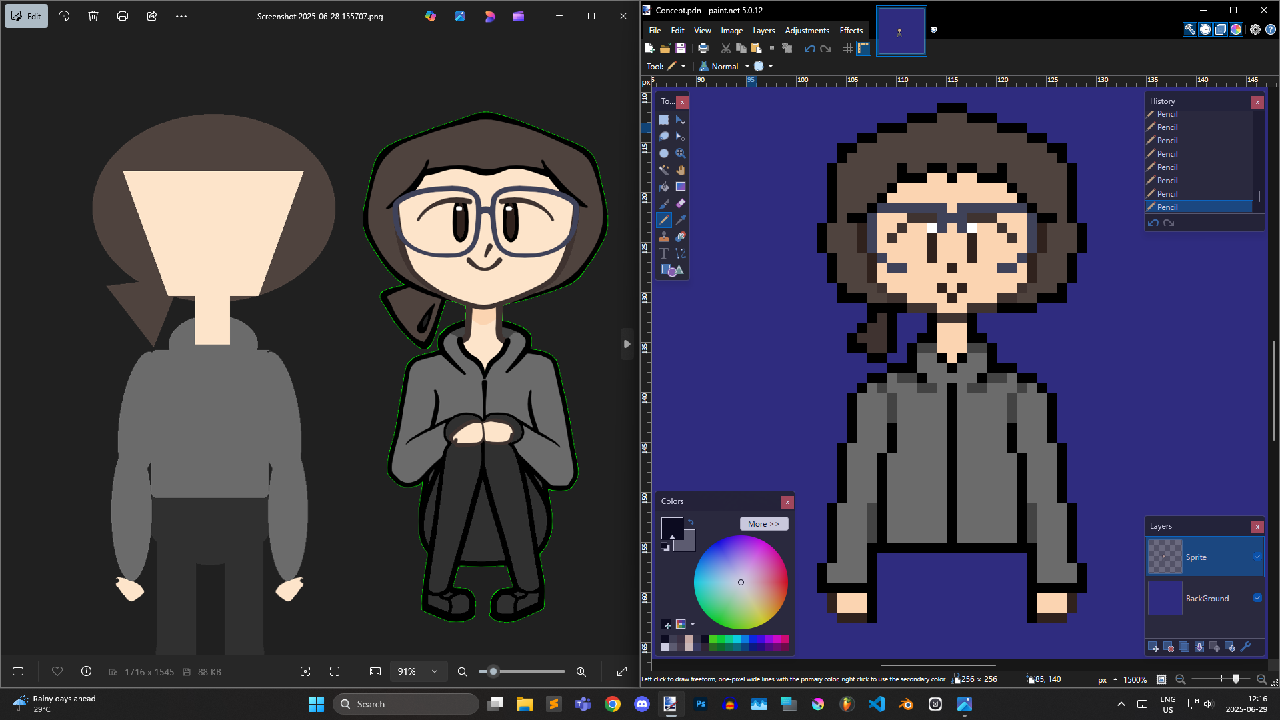
Task: Click the primary color swatch in Colors
Action: coord(672,528)
